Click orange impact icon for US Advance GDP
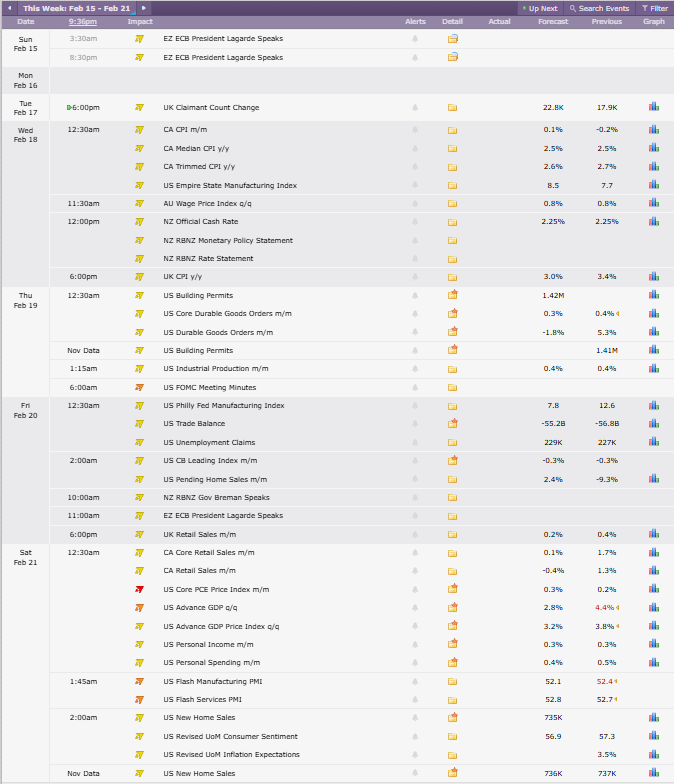 tap(140, 608)
